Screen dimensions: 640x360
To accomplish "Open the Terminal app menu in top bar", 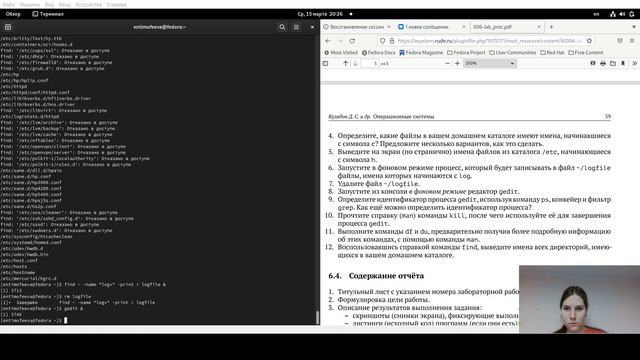I will pyautogui.click(x=48, y=14).
